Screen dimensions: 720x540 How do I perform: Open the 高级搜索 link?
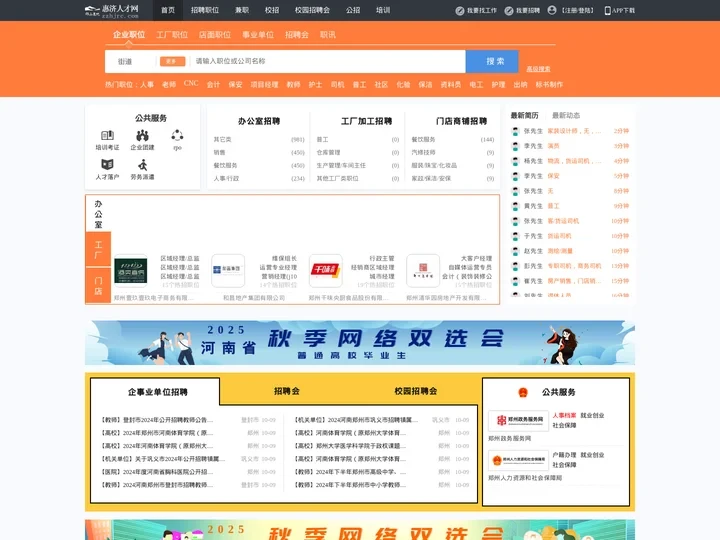point(538,69)
